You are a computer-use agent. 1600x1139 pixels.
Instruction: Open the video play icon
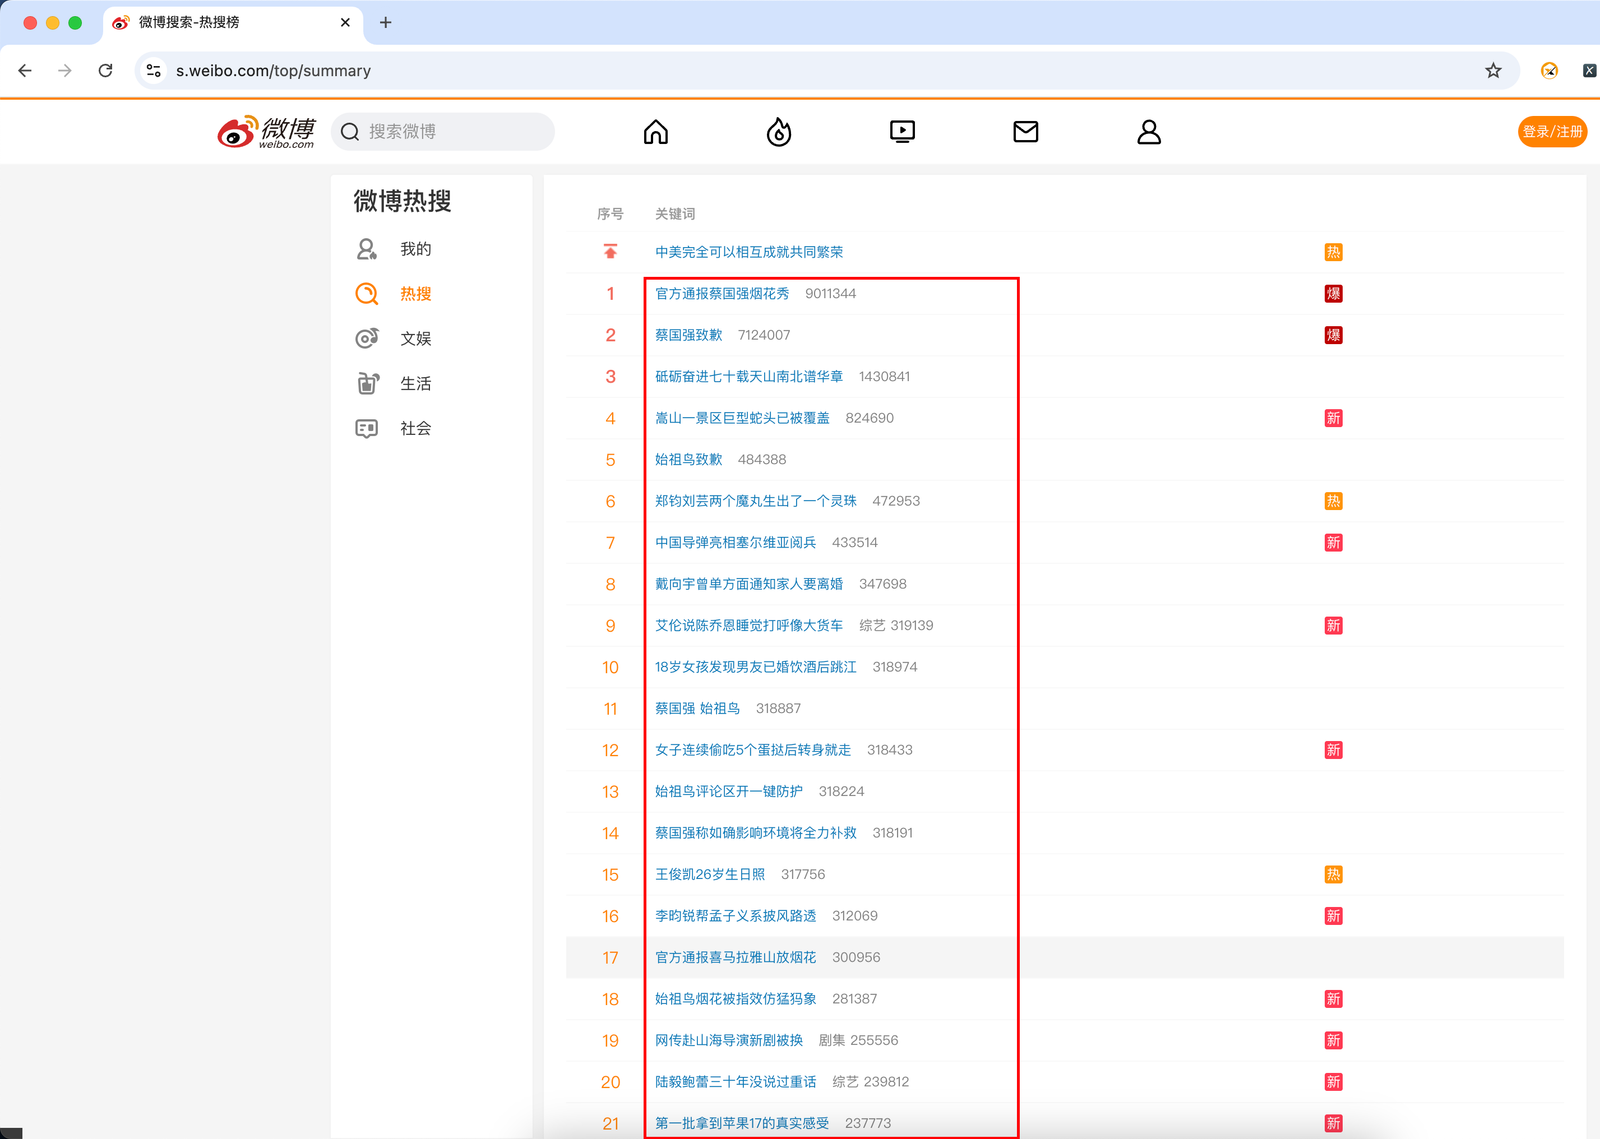(x=902, y=132)
